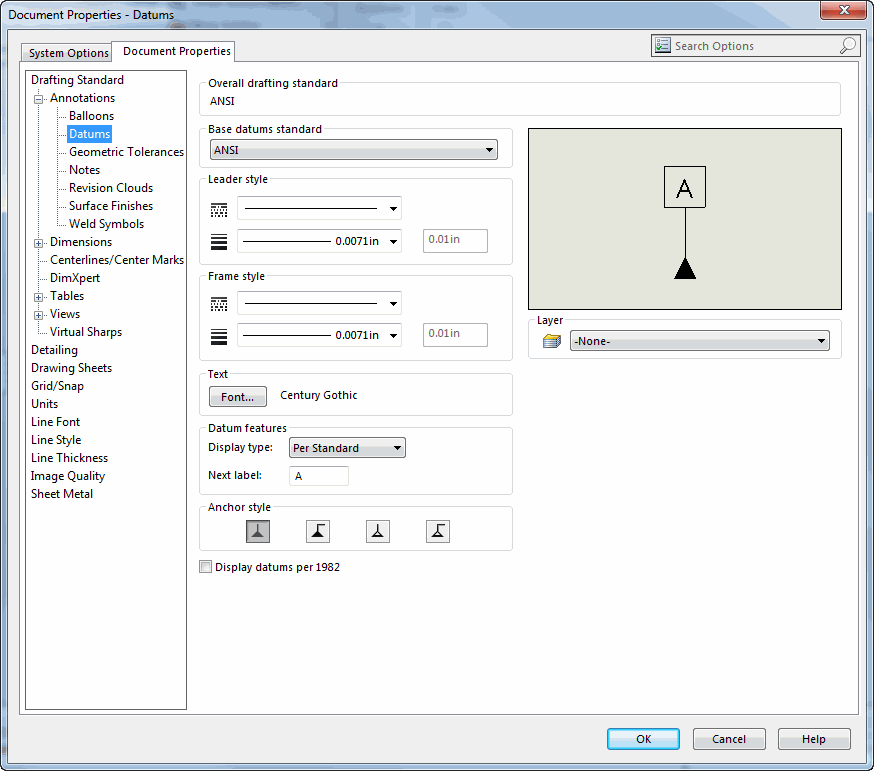Open the Frame line thickness dropdown
The height and width of the screenshot is (771, 874).
(x=319, y=335)
